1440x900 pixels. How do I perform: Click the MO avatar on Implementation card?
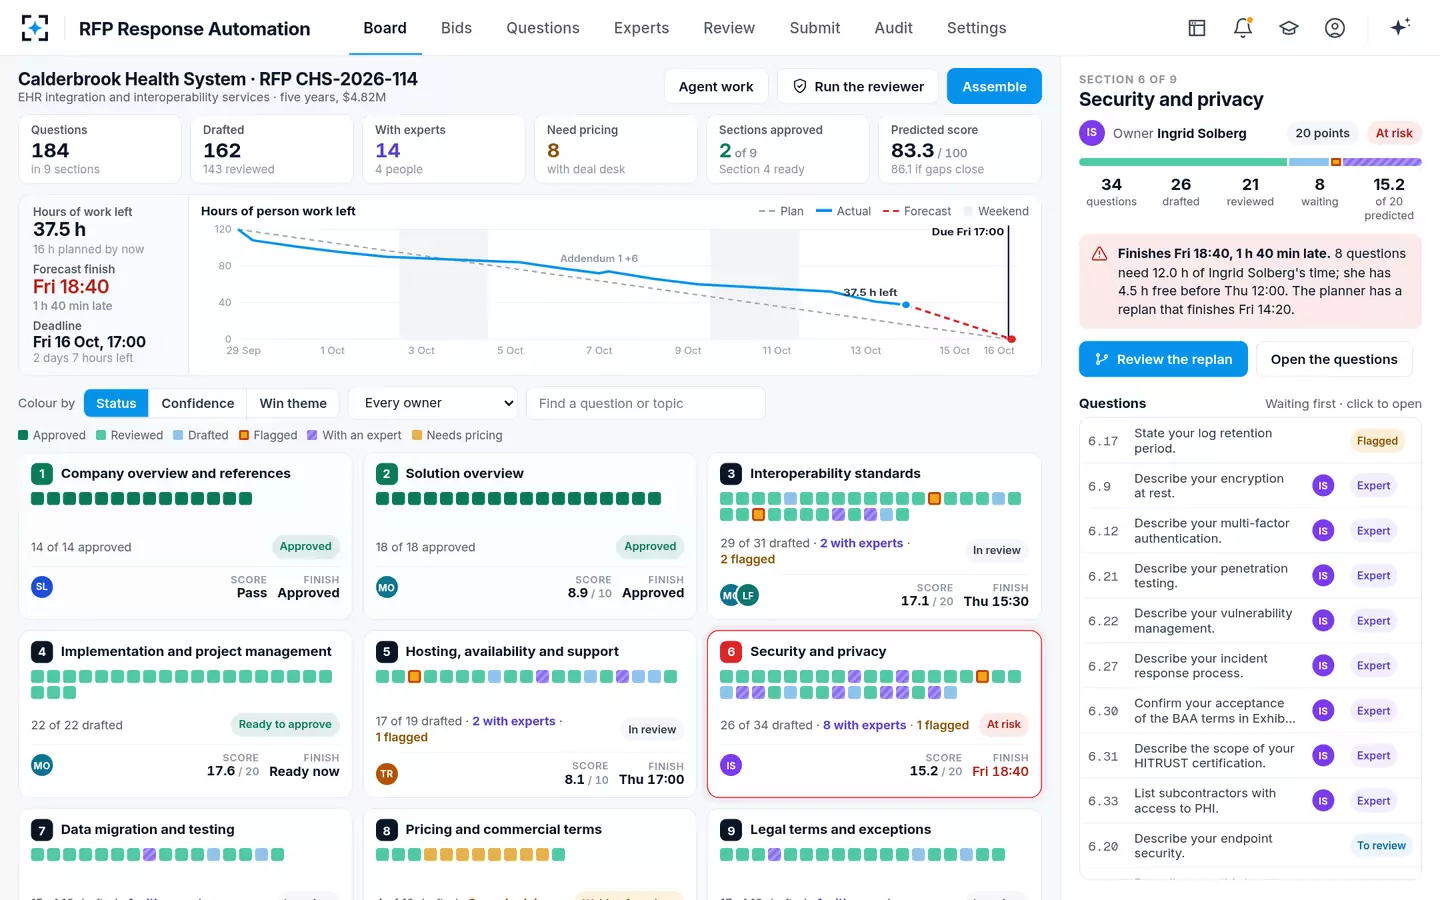(42, 765)
